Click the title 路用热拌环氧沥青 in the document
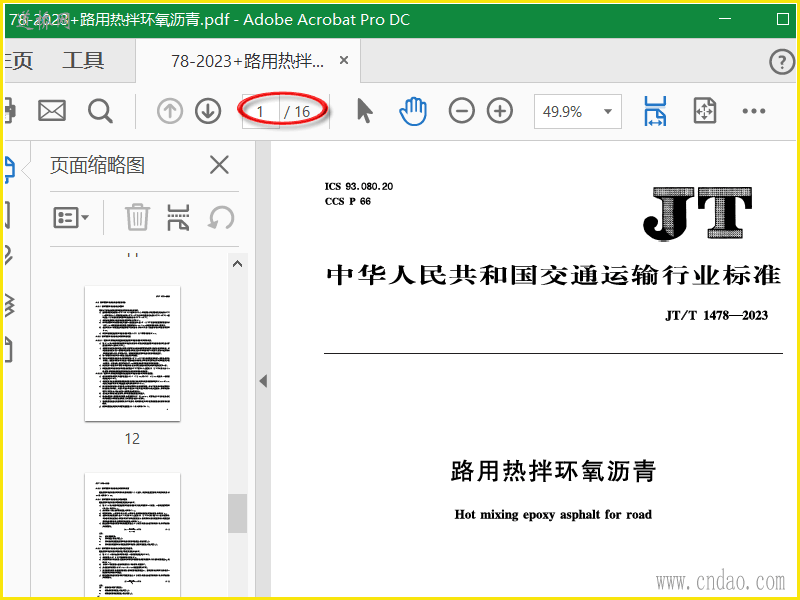800x600 pixels. point(553,471)
